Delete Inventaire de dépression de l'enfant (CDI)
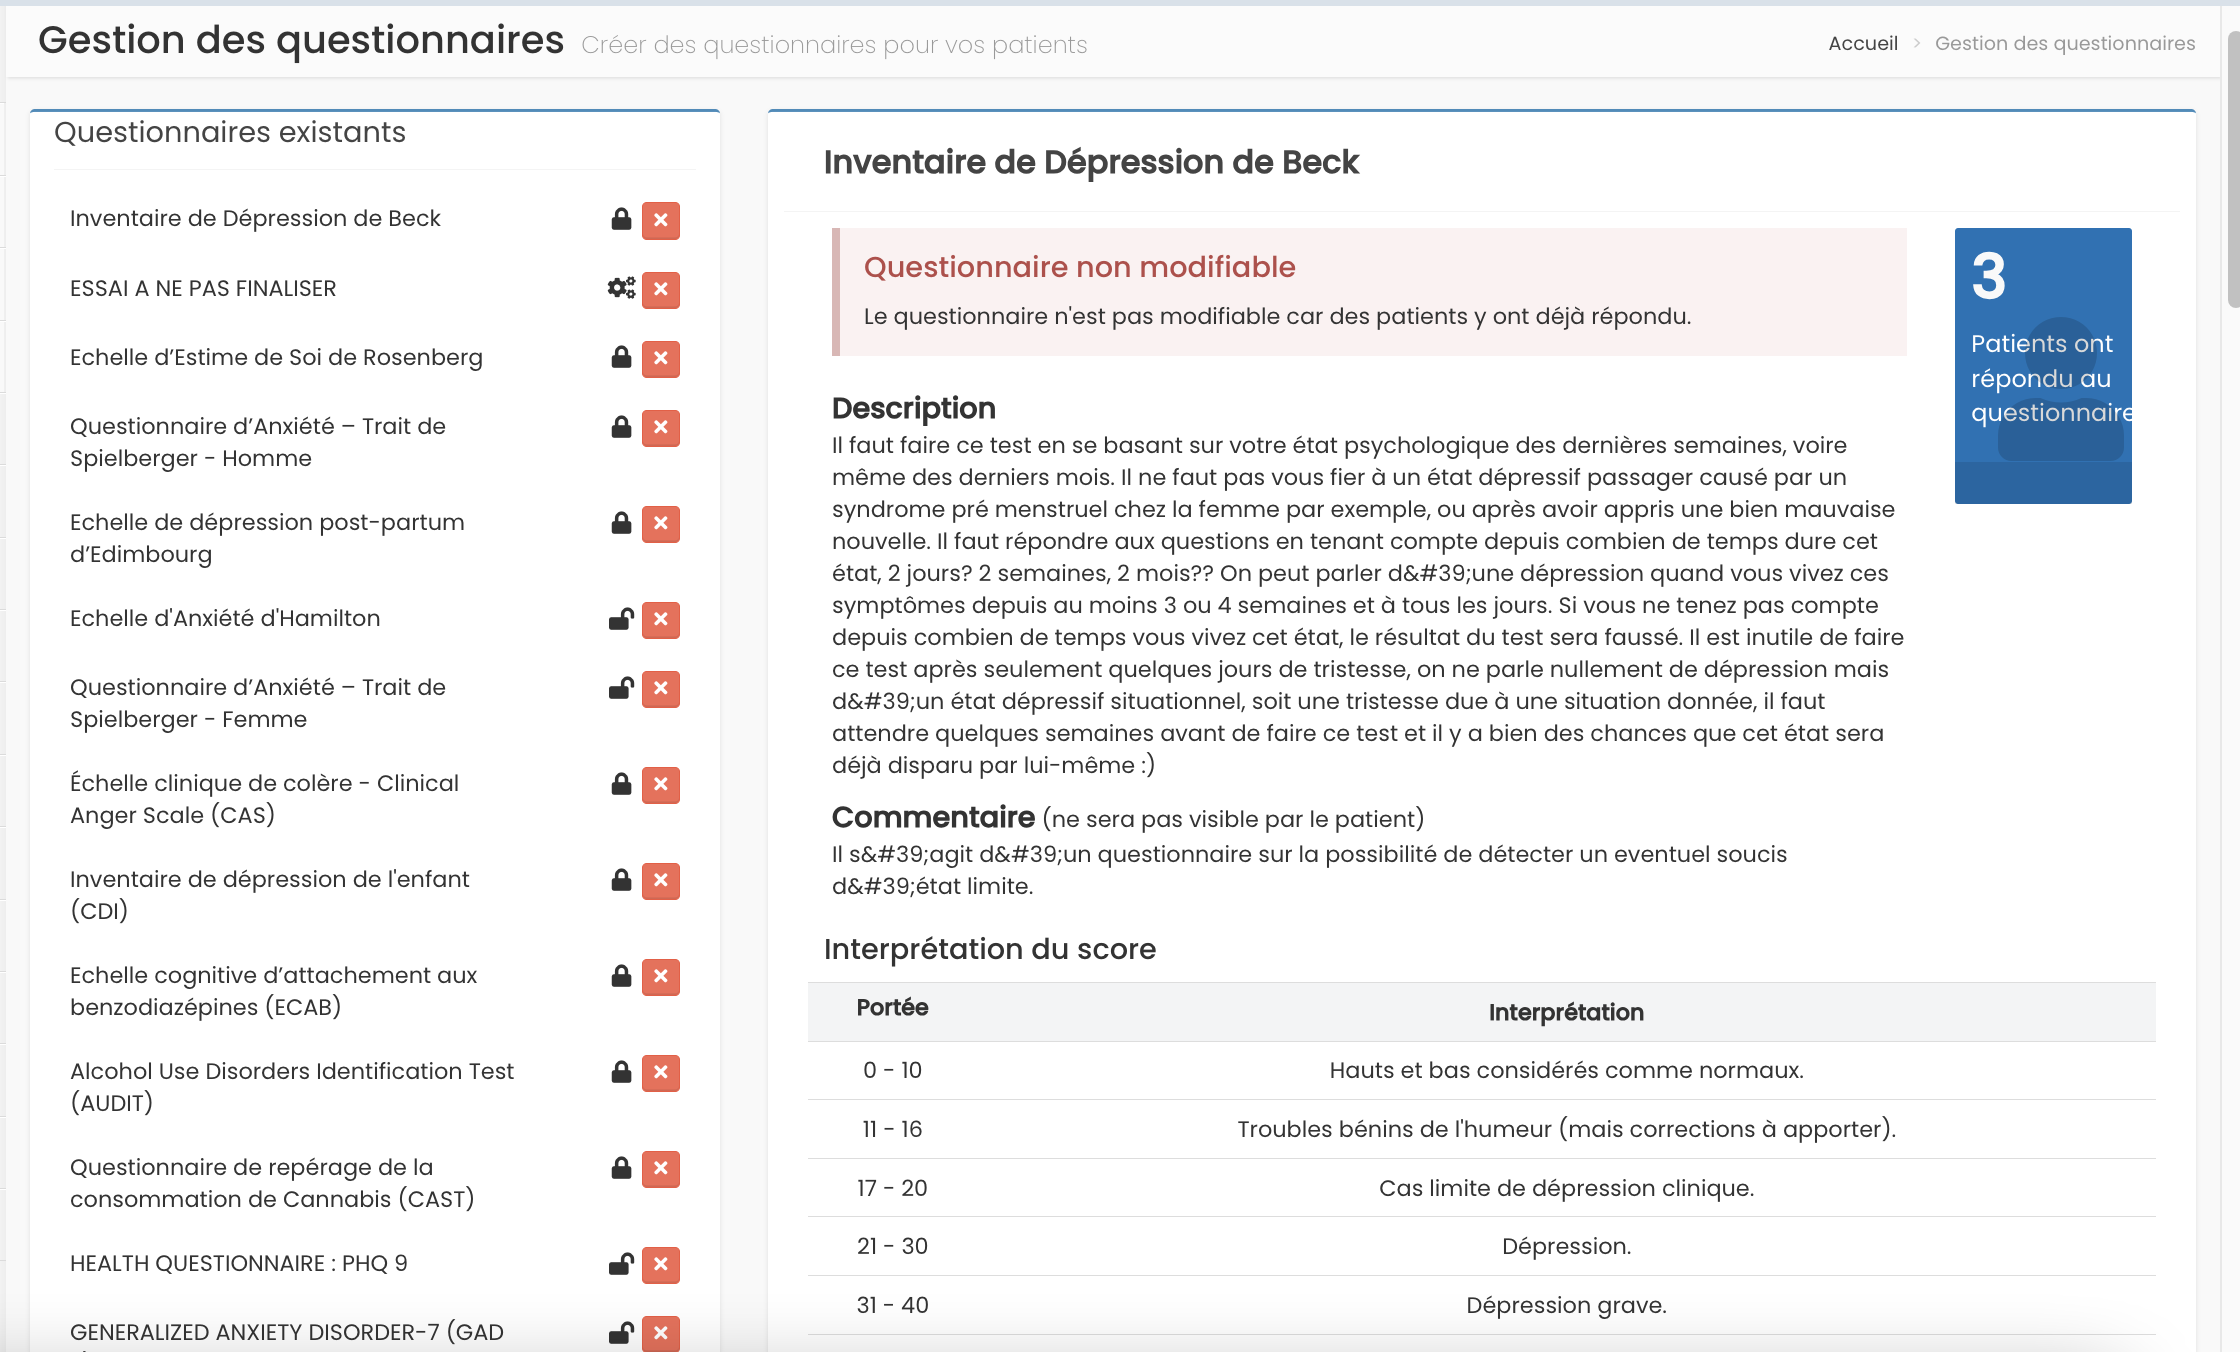The width and height of the screenshot is (2240, 1352). (x=661, y=880)
